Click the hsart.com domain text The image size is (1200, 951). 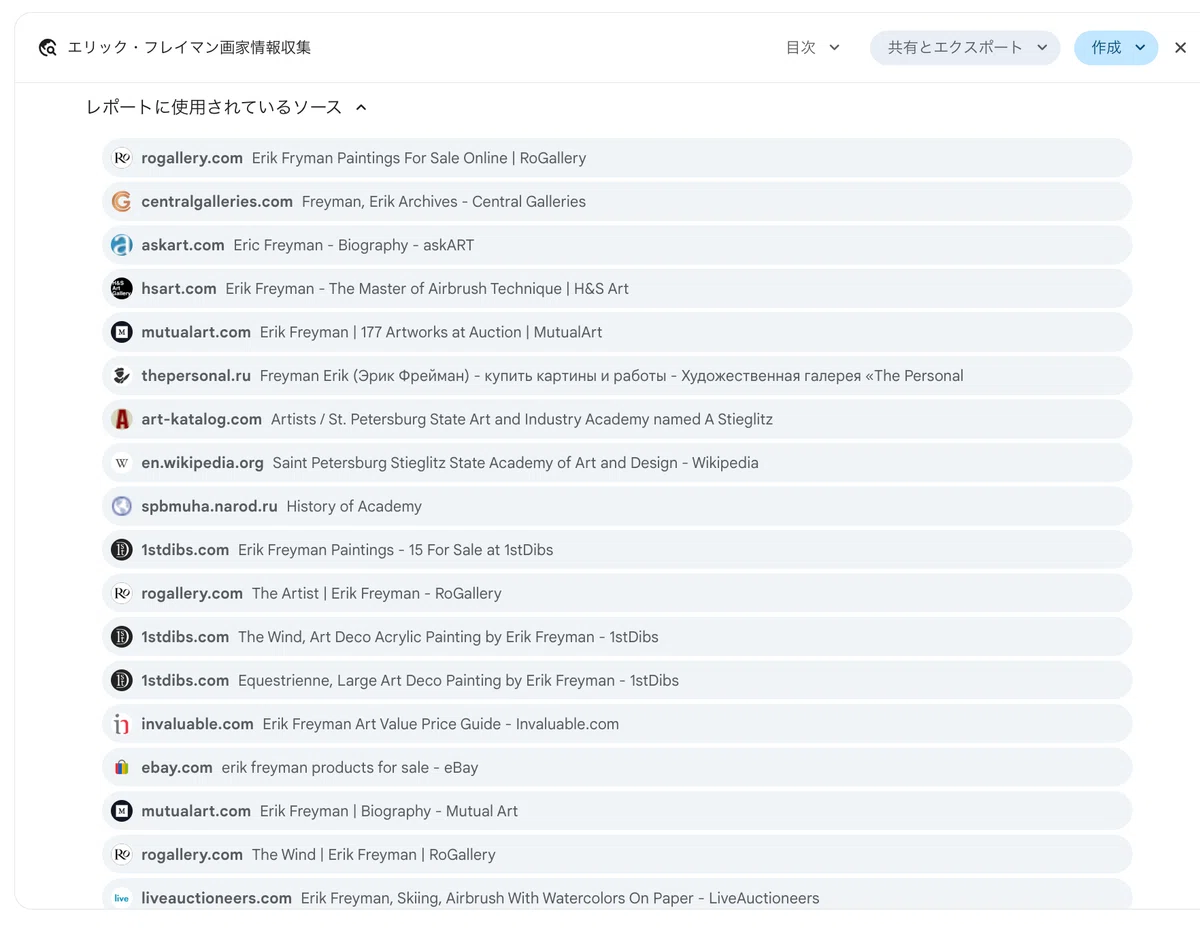click(179, 289)
